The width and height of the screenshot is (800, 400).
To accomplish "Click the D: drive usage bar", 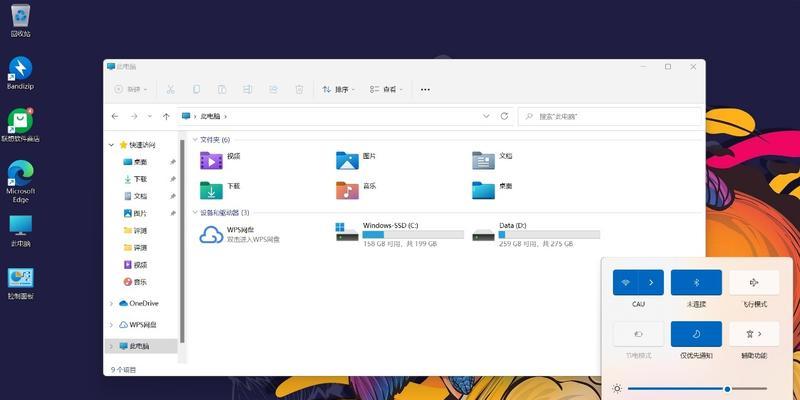I will pos(549,235).
